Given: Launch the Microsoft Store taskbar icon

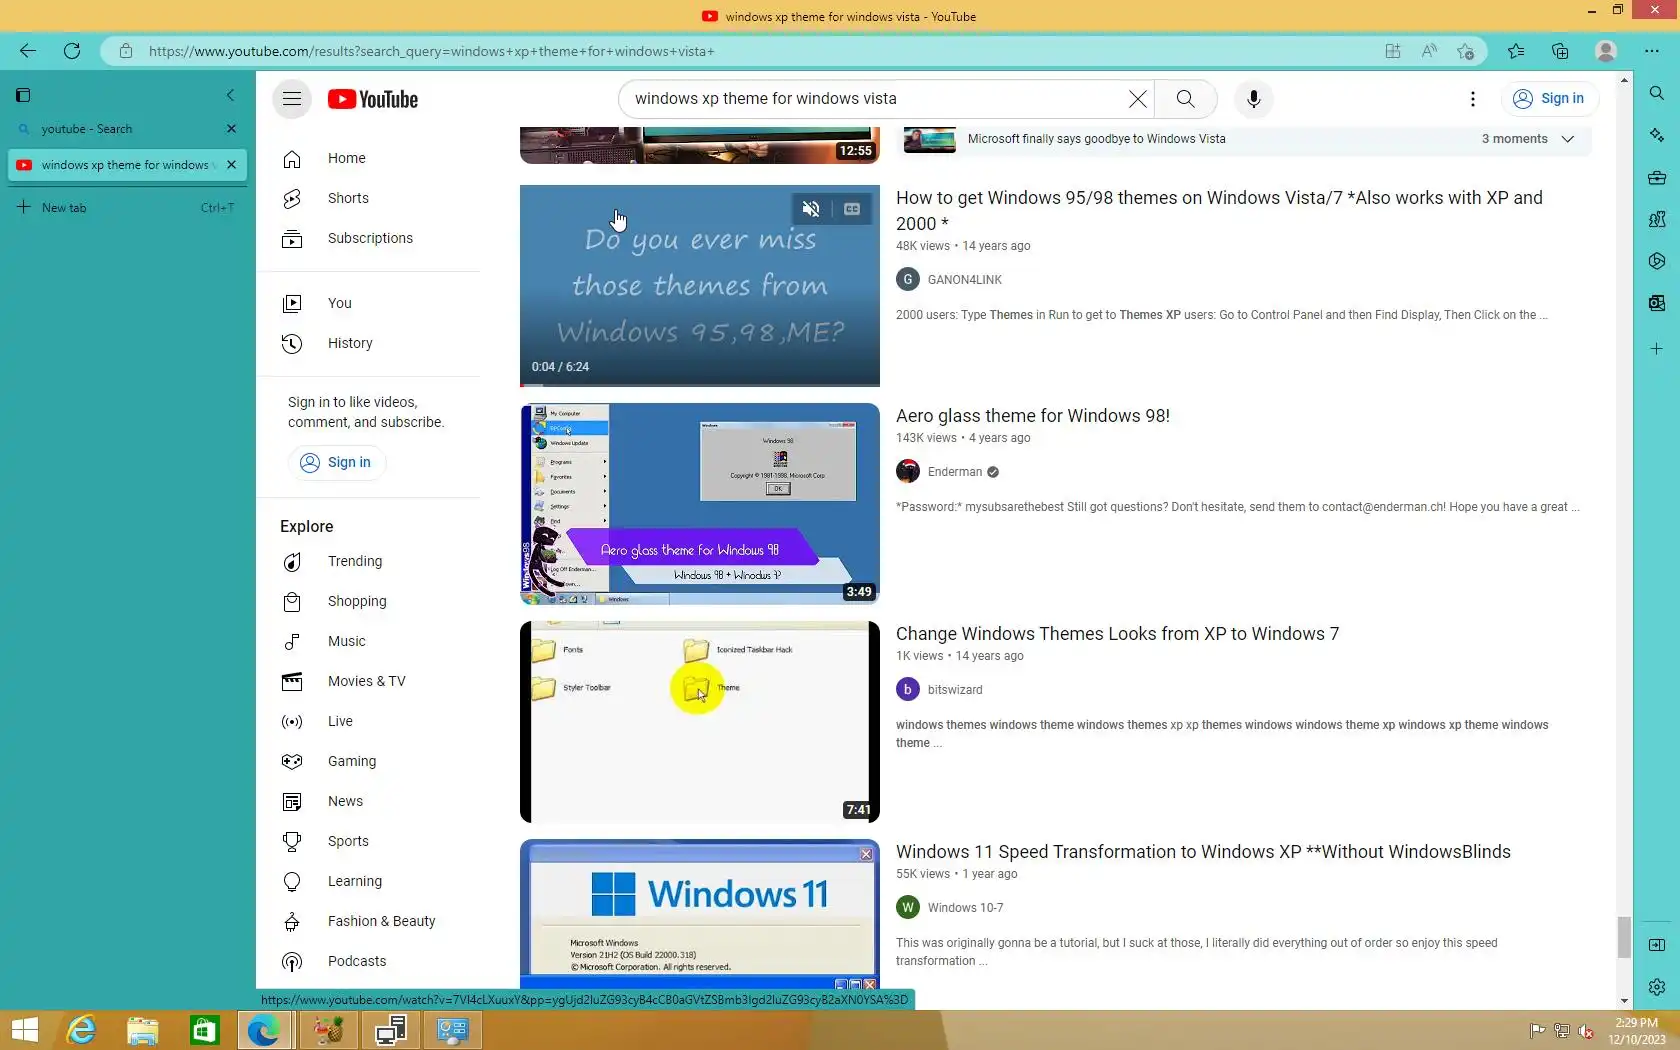Looking at the screenshot, I should tap(205, 1030).
